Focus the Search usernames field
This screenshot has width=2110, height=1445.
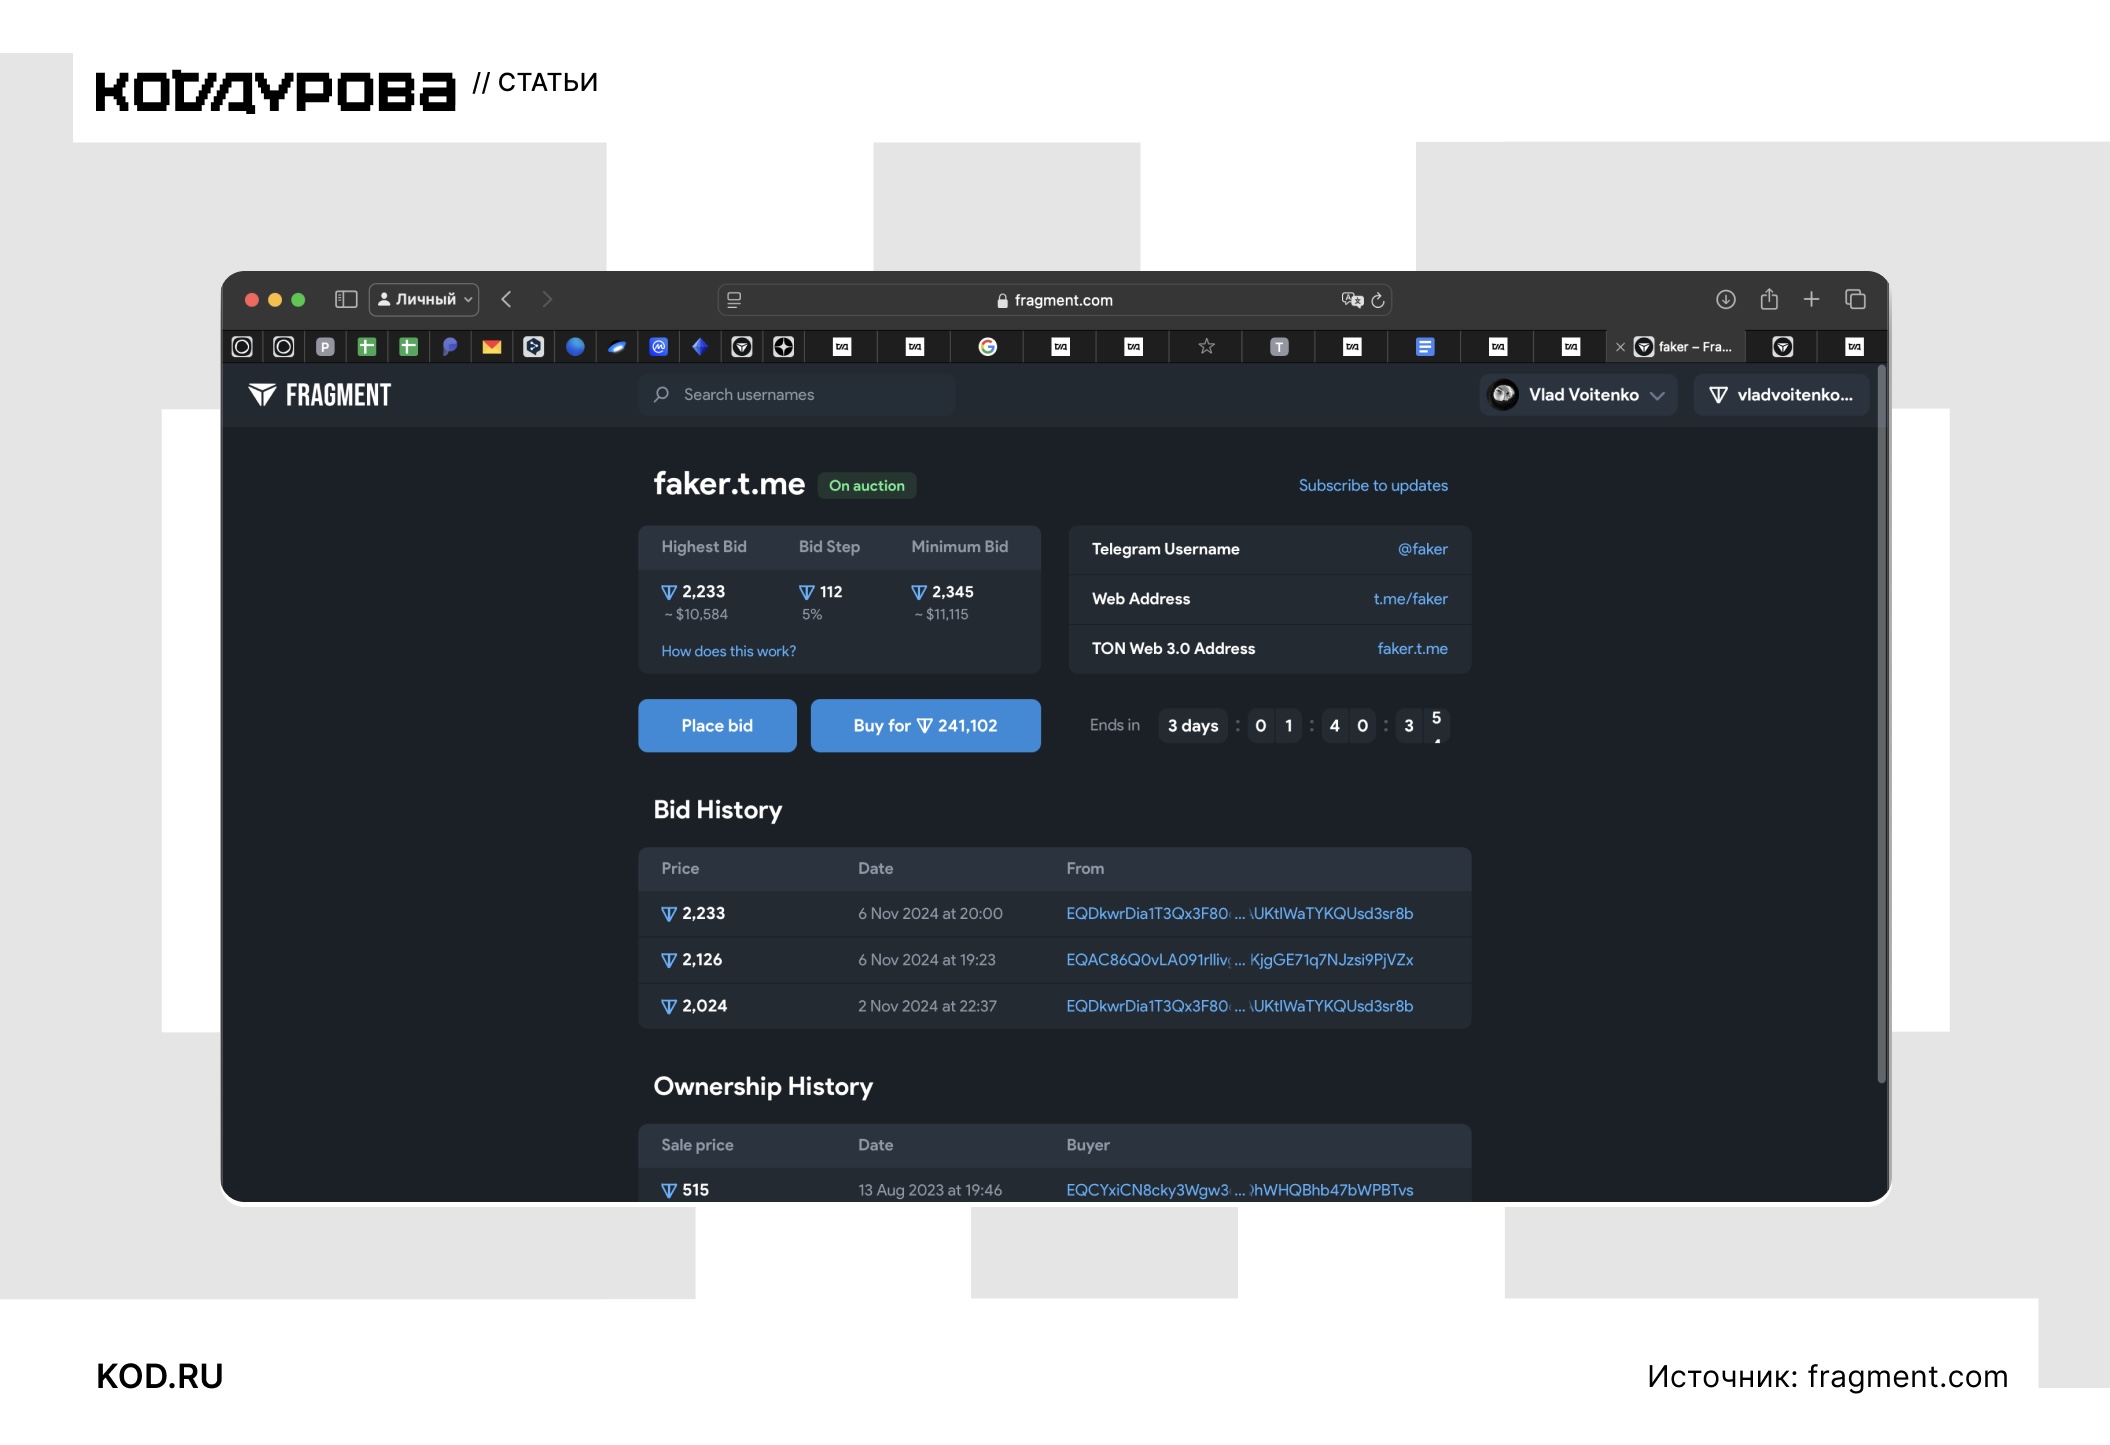pyautogui.click(x=797, y=395)
